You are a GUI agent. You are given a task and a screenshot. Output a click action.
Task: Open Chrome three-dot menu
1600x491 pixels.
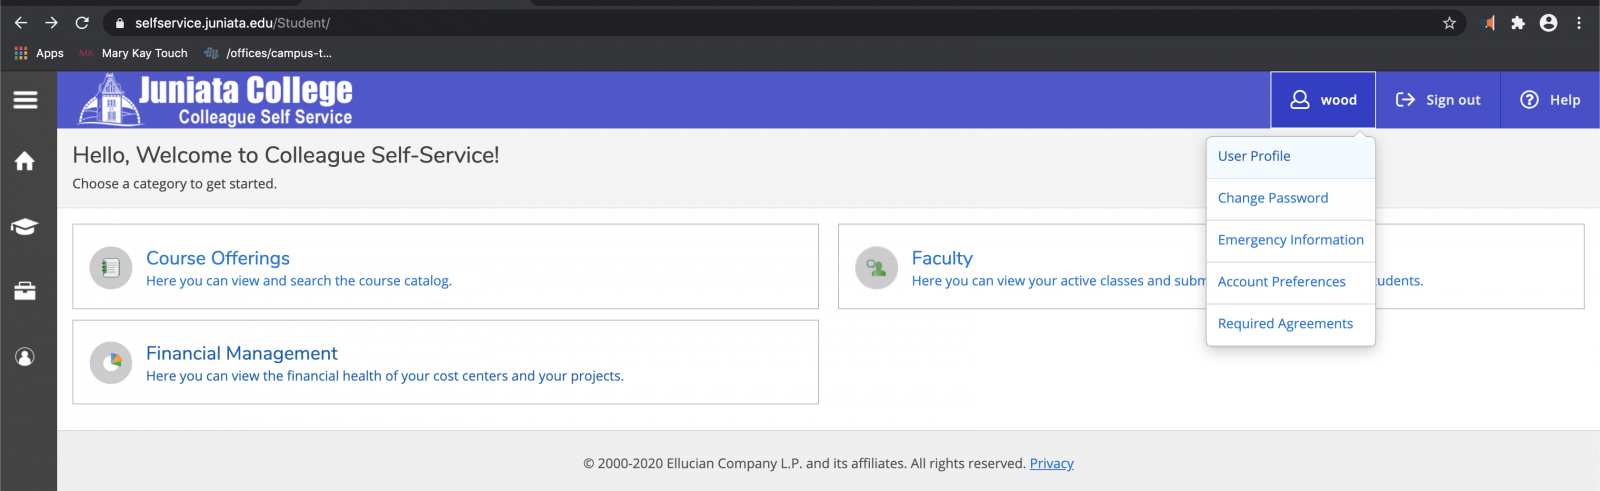tap(1579, 23)
